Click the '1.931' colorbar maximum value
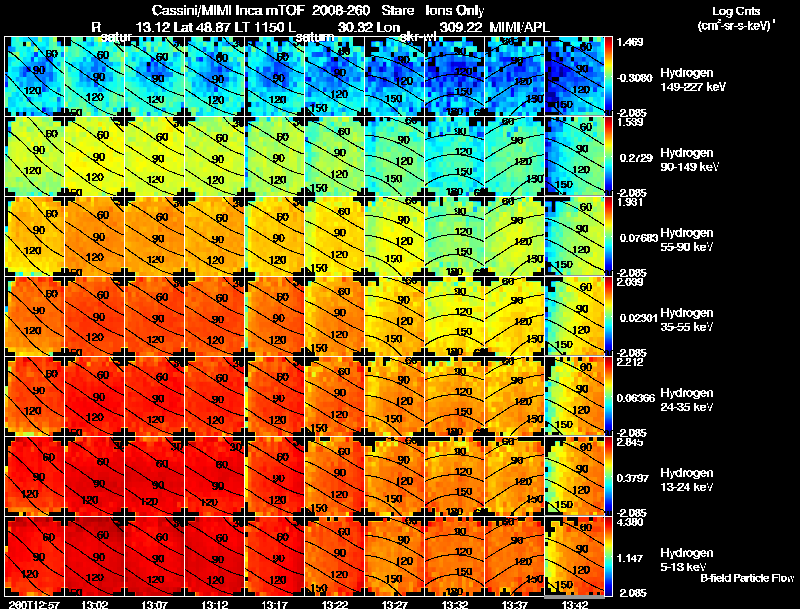The image size is (800, 609). [x=630, y=202]
